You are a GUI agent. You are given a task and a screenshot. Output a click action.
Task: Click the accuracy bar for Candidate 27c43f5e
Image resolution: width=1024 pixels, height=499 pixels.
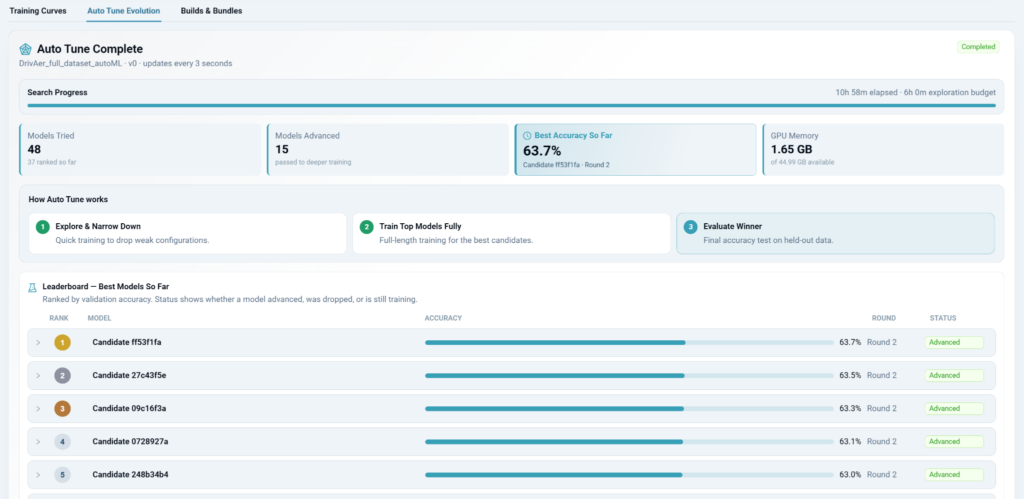point(629,376)
